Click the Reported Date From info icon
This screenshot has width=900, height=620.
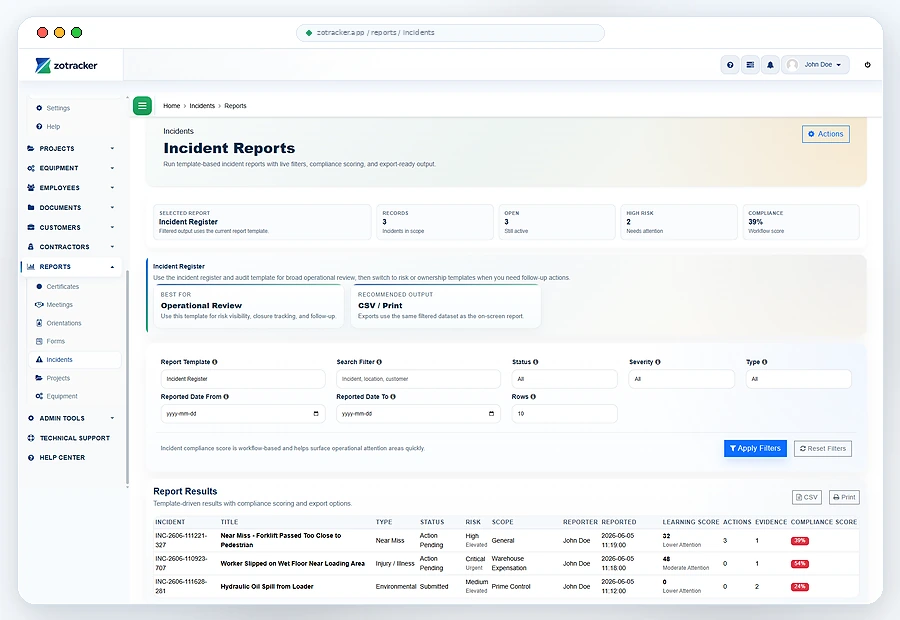pos(226,397)
